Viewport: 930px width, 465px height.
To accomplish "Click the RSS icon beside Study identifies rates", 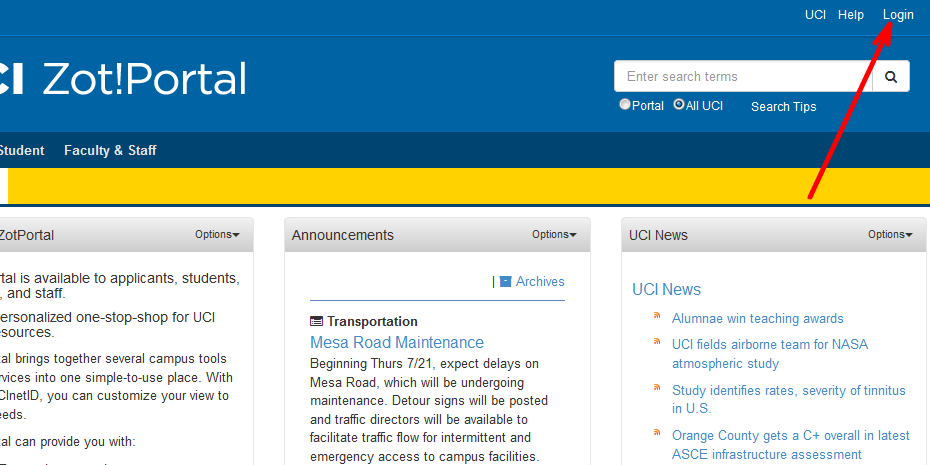I will tap(657, 387).
